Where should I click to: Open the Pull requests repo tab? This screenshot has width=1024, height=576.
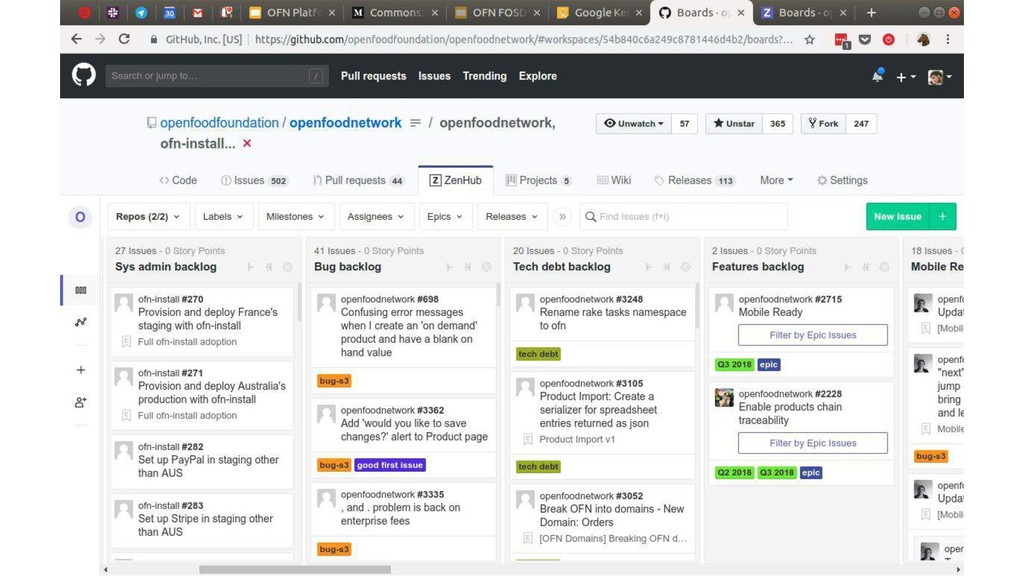click(x=359, y=180)
